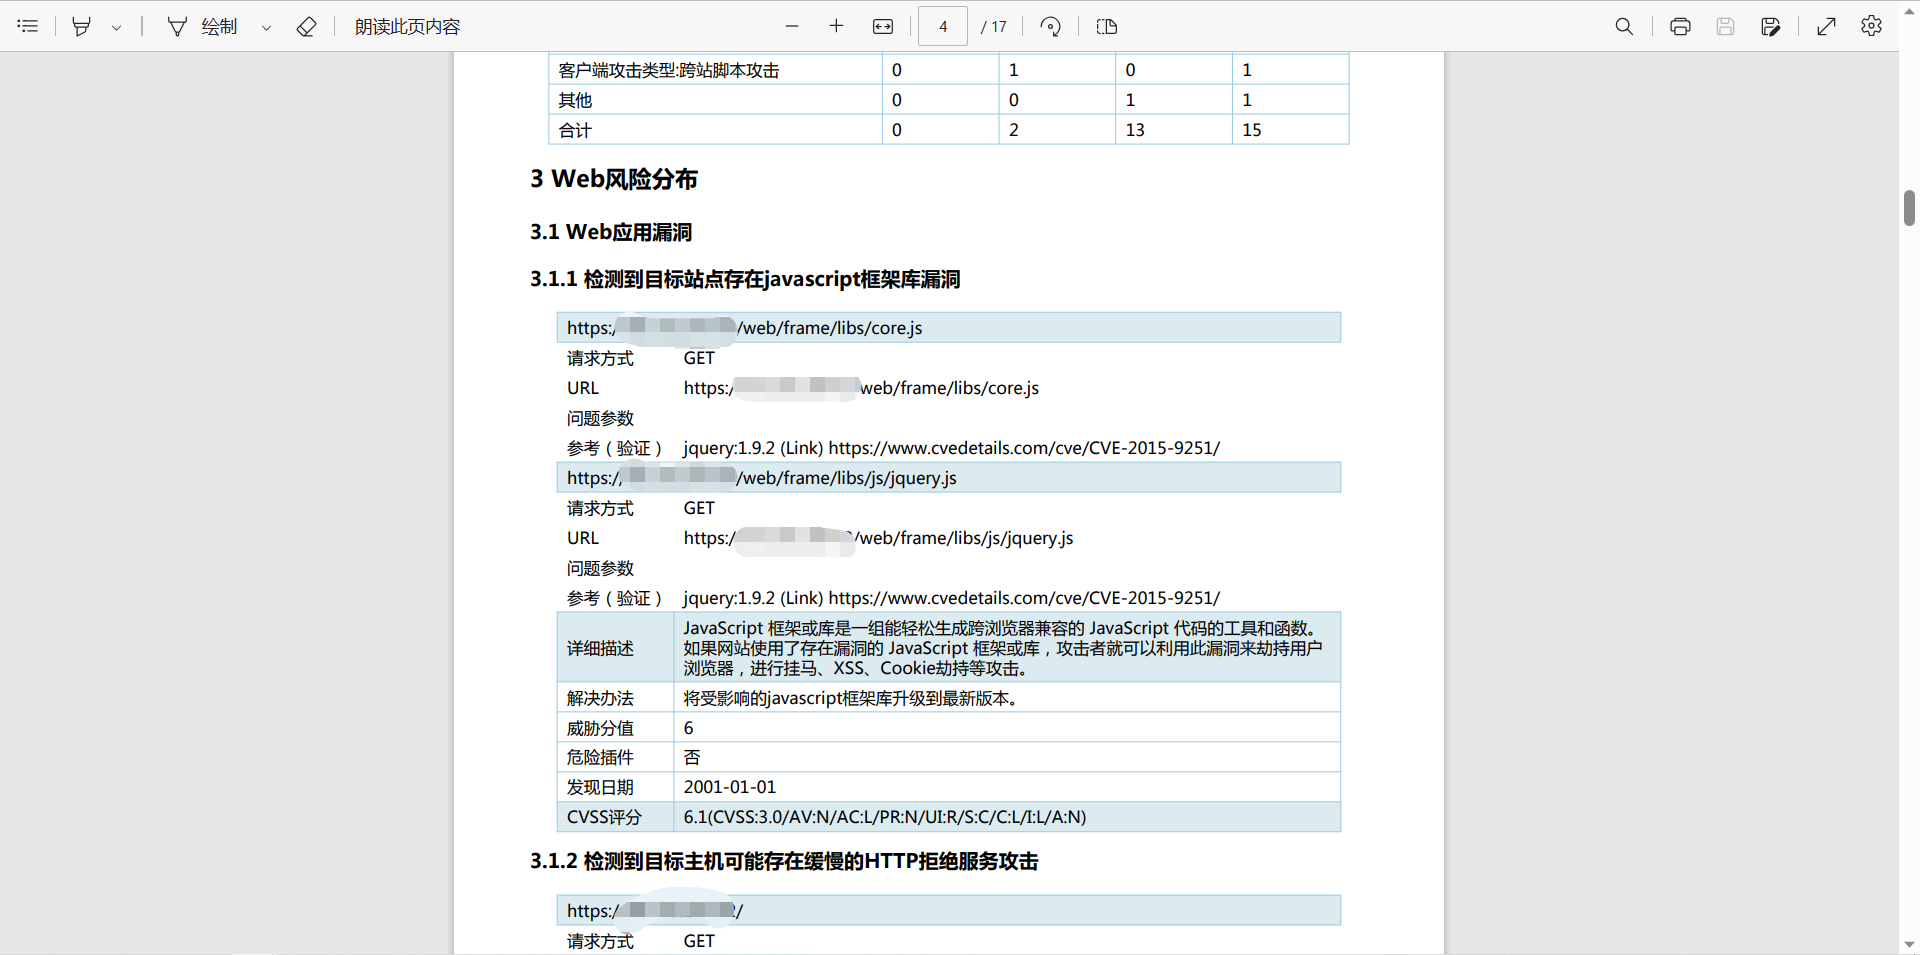The image size is (1920, 955).
Task: Print the PDF document
Action: [1680, 26]
